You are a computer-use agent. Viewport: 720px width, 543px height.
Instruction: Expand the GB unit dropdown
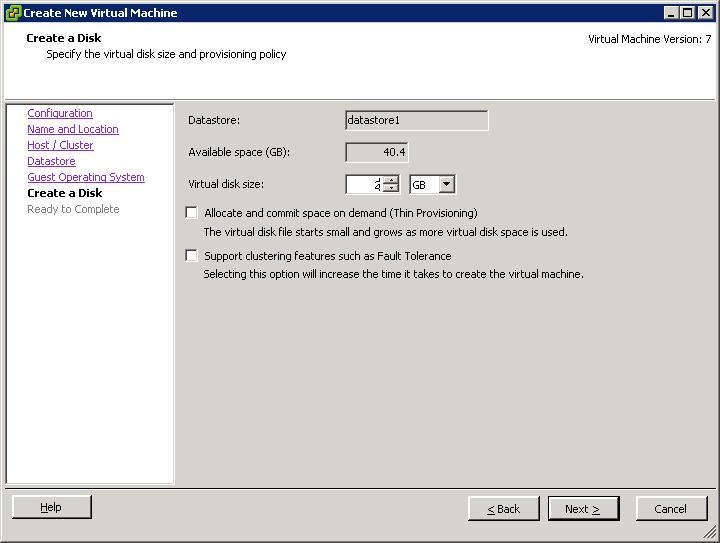coord(447,185)
